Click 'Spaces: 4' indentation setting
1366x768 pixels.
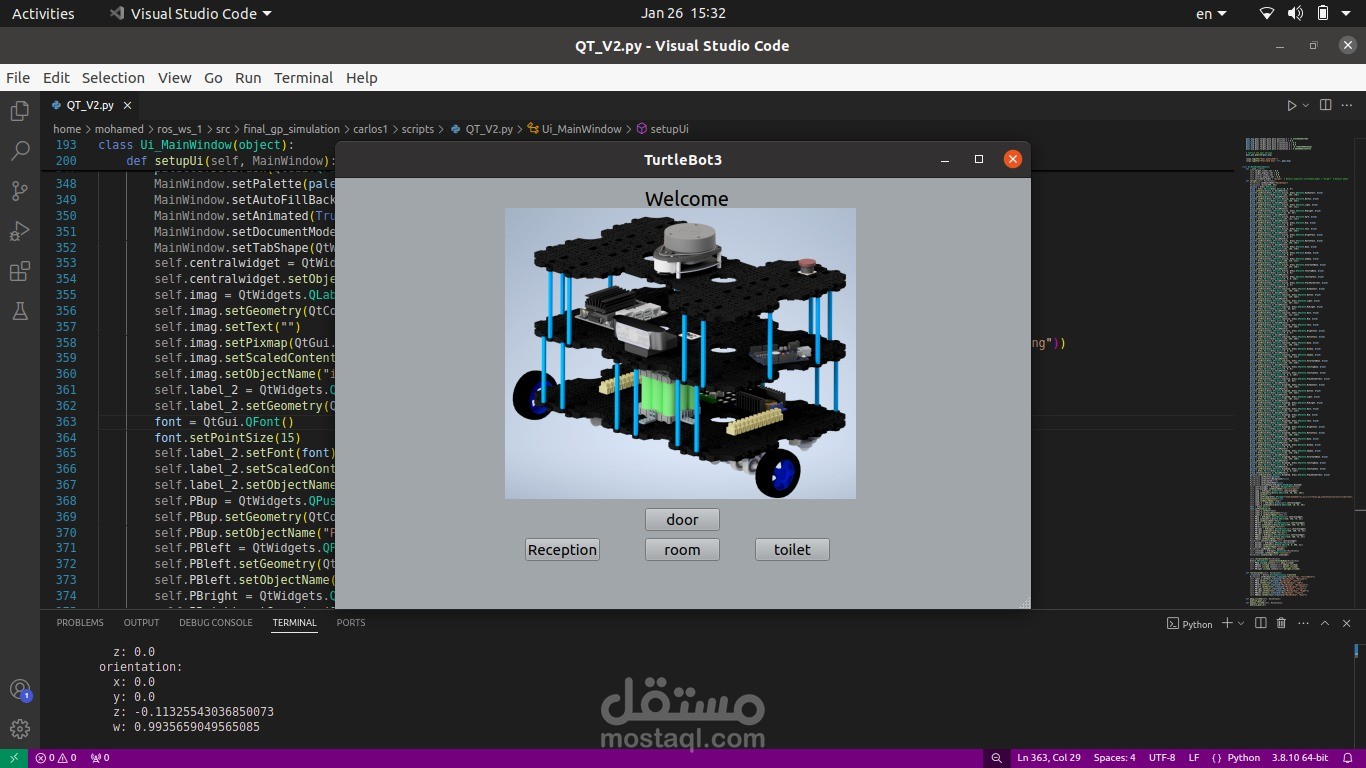point(1114,758)
